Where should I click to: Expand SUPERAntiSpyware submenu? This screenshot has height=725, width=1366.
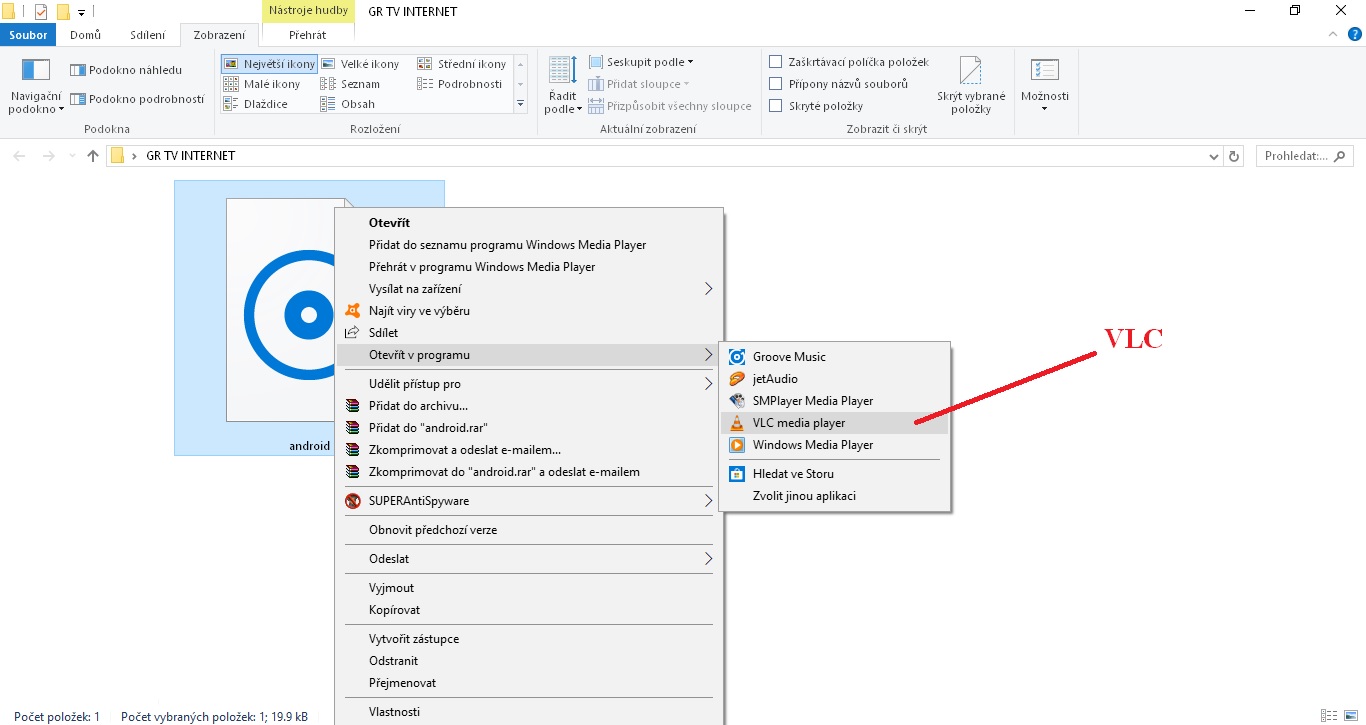point(528,501)
